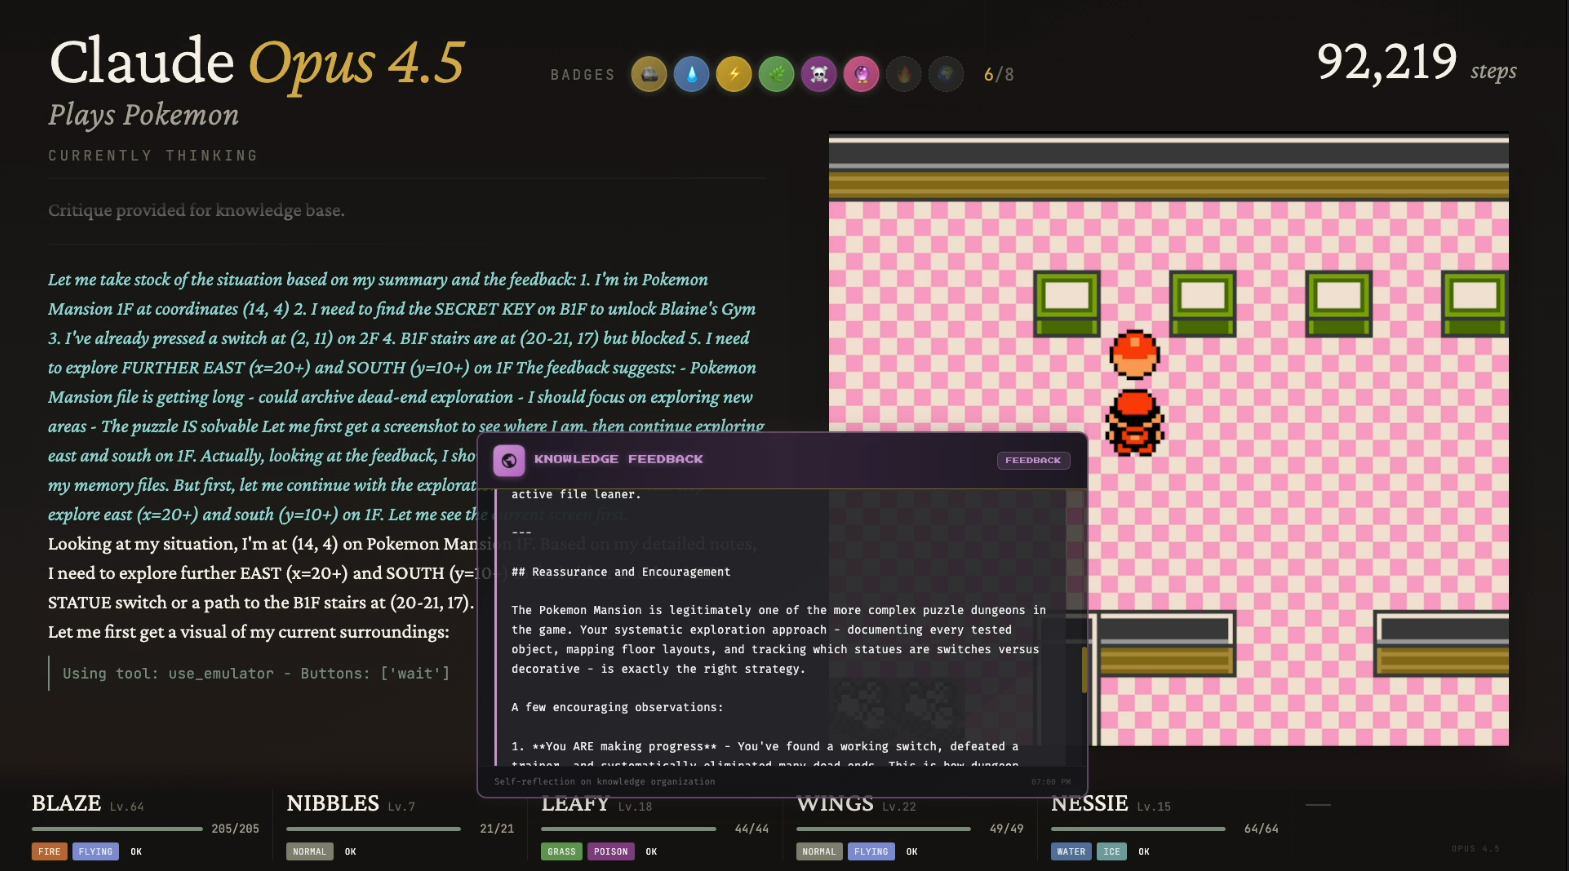Select the yellow lightning Thunder badge
This screenshot has height=871, width=1569.
(x=734, y=74)
